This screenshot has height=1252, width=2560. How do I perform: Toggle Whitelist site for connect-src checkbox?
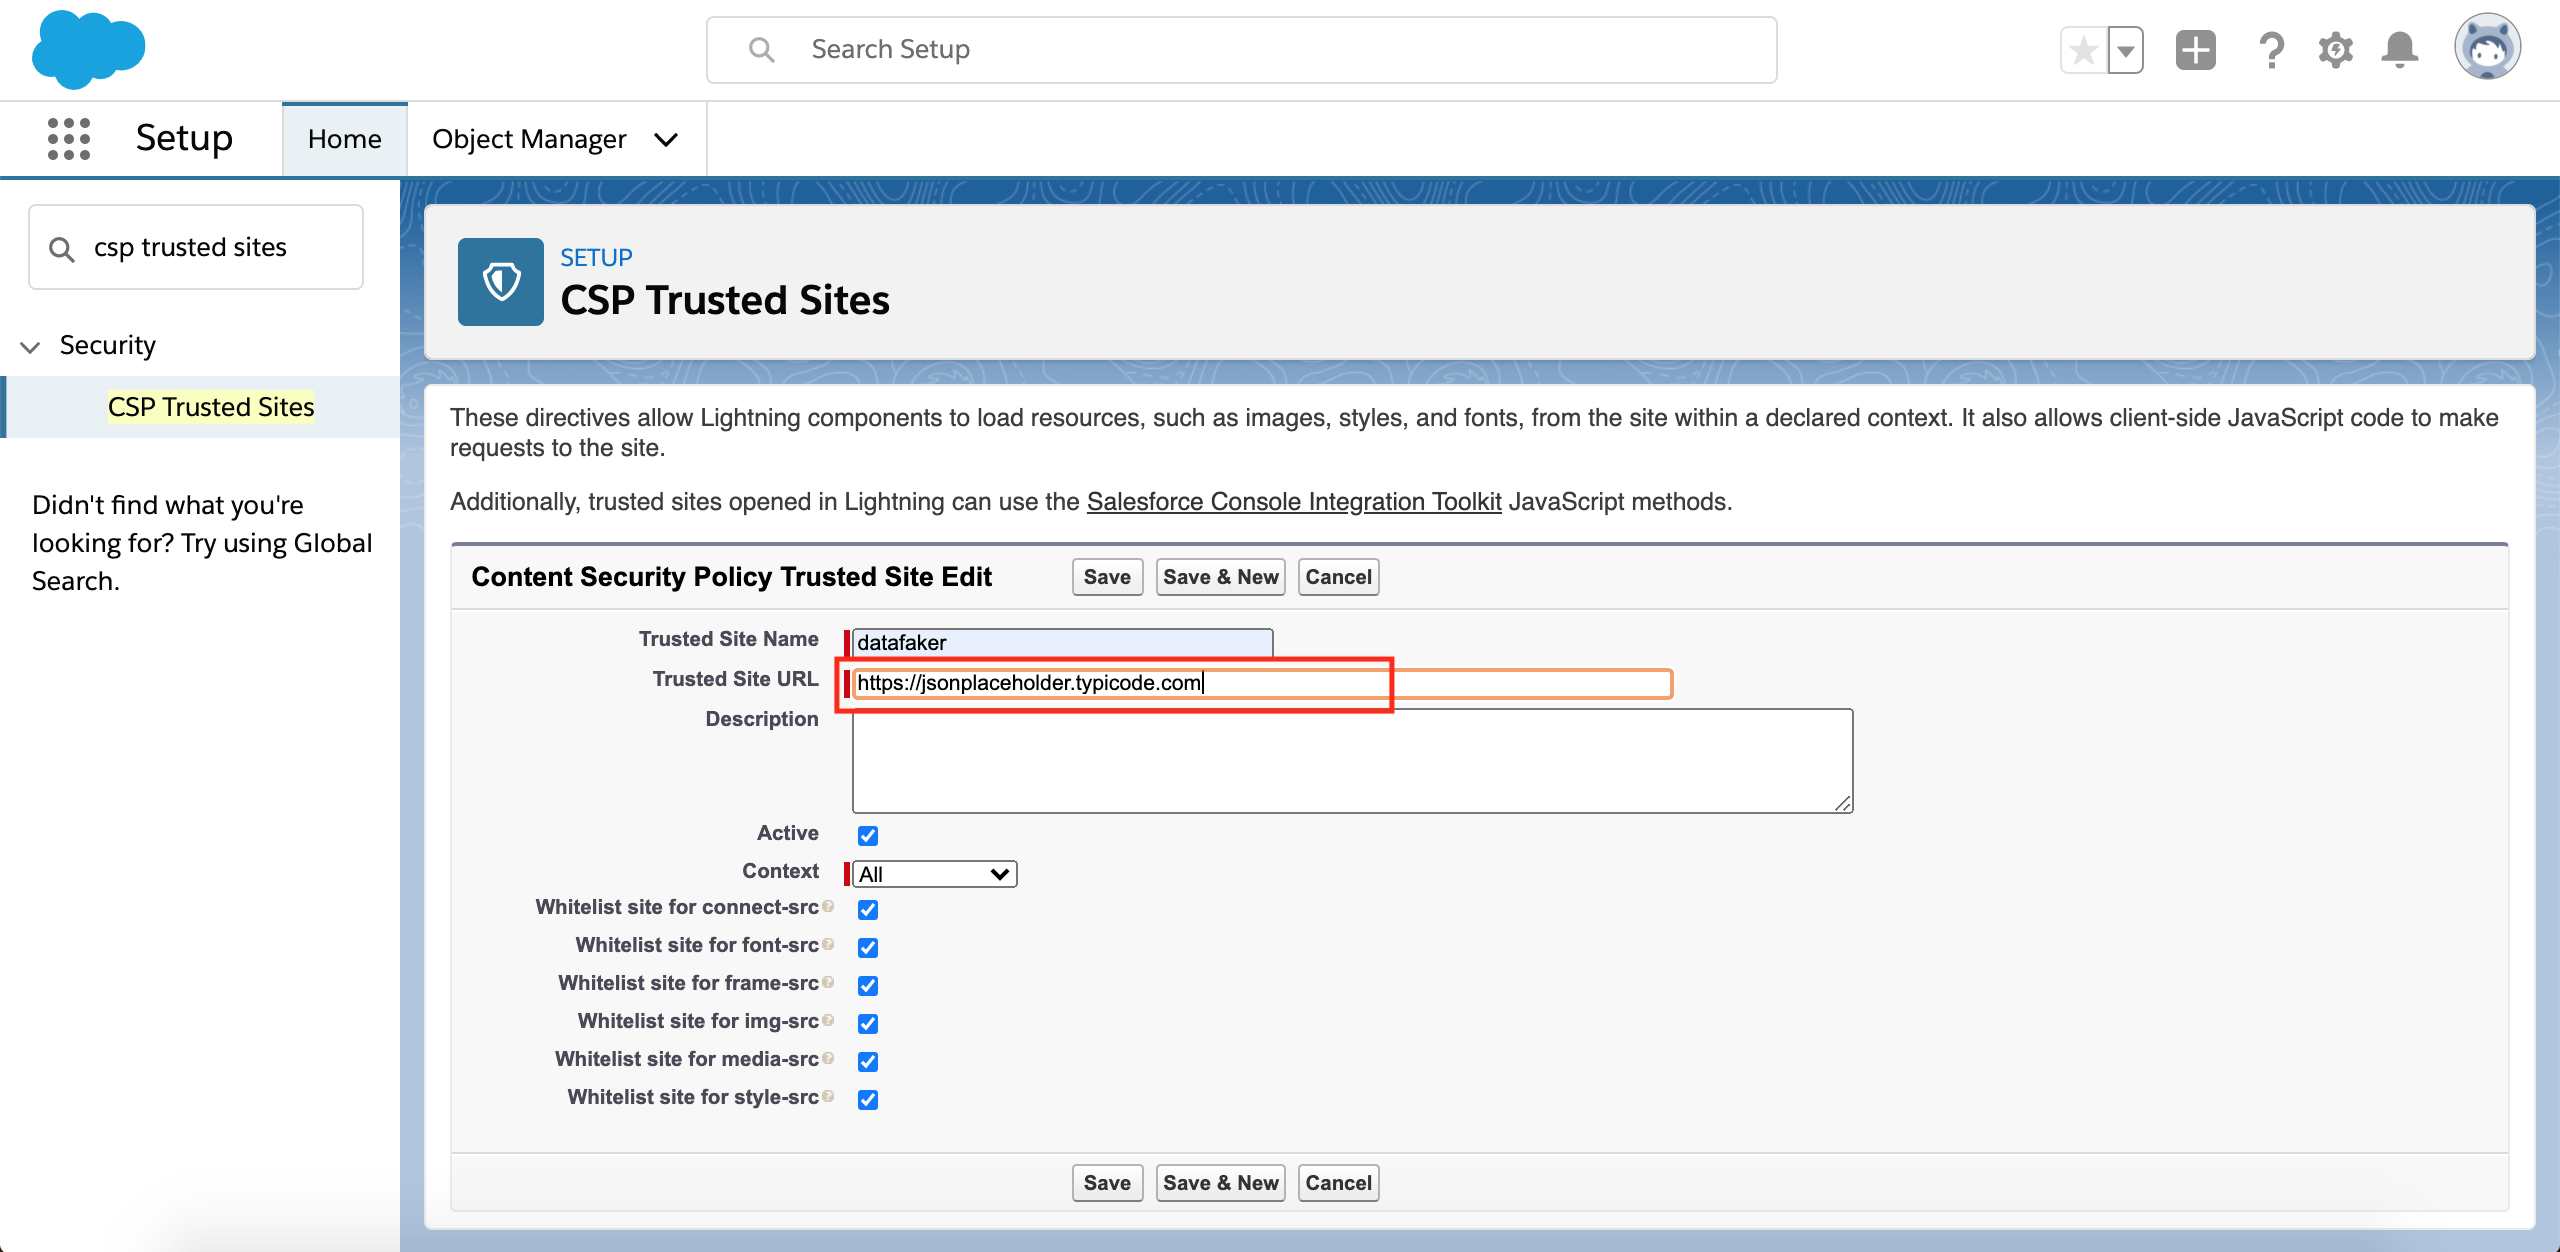(867, 909)
